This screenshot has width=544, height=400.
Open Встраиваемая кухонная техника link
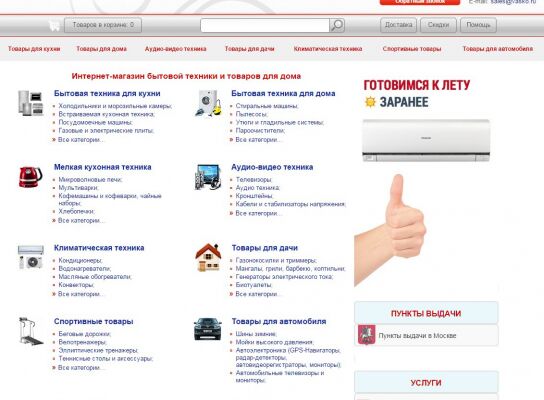(107, 114)
